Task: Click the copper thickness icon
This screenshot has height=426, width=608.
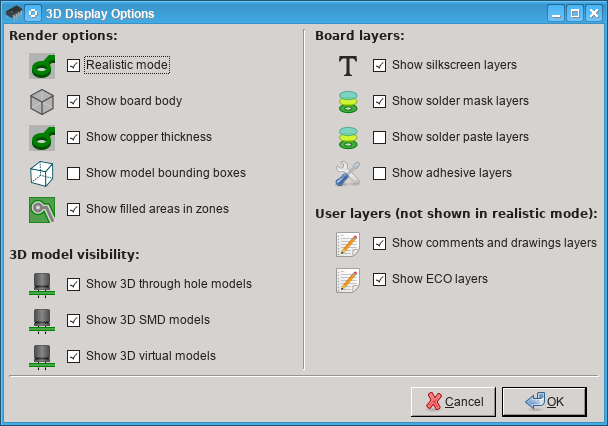Action: pyautogui.click(x=42, y=138)
